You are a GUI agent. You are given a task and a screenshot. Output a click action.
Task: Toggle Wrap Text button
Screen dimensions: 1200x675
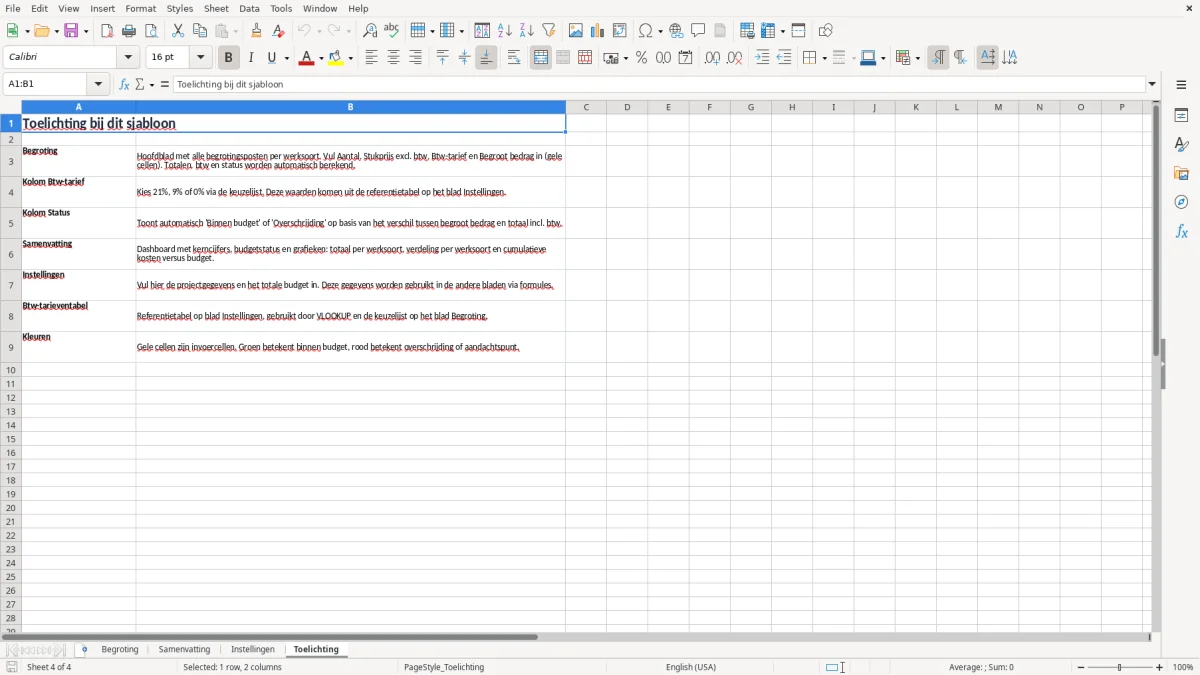[513, 58]
